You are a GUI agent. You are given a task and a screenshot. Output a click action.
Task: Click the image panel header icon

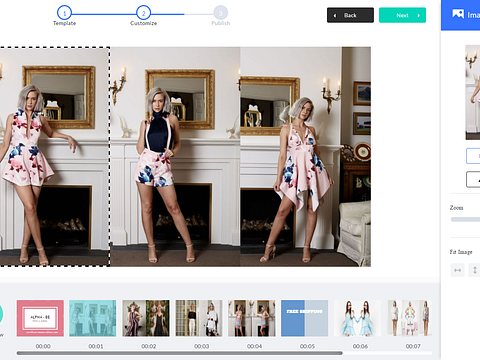click(x=458, y=14)
